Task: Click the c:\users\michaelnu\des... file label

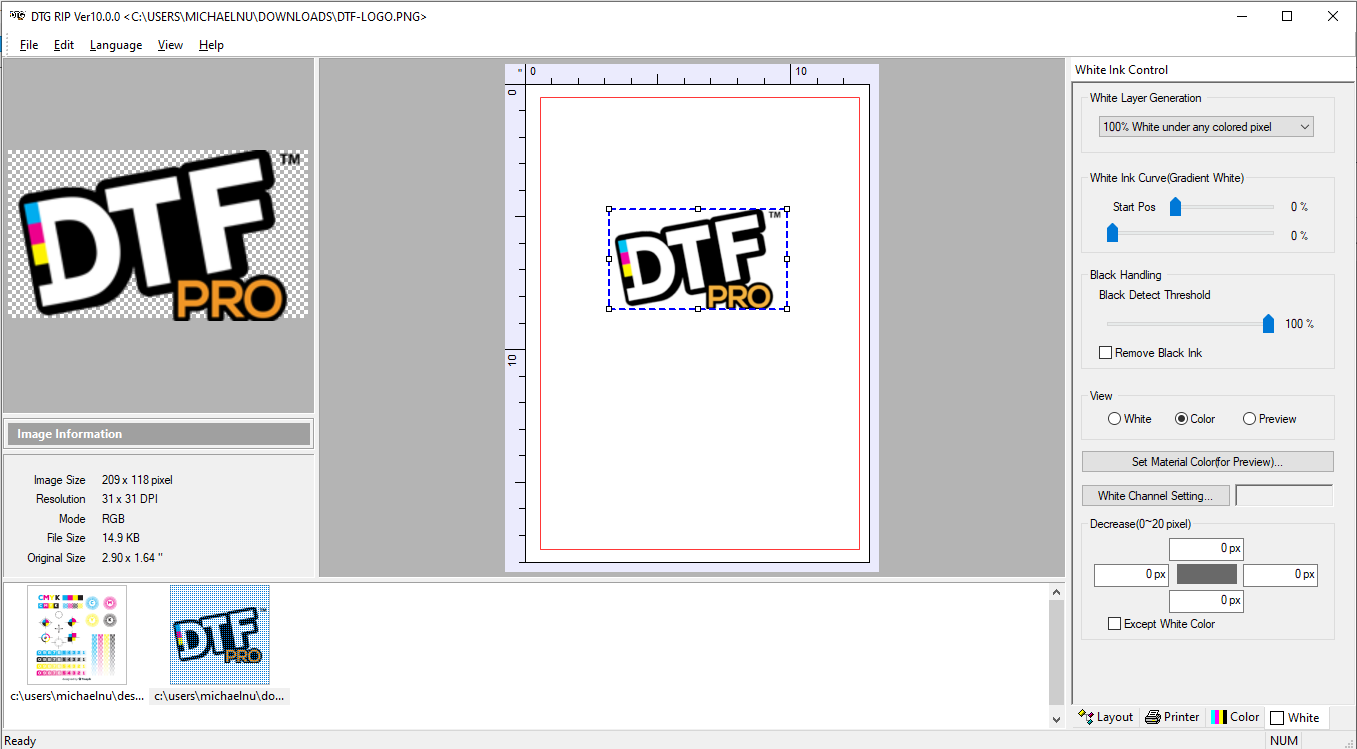Action: pyautogui.click(x=77, y=696)
